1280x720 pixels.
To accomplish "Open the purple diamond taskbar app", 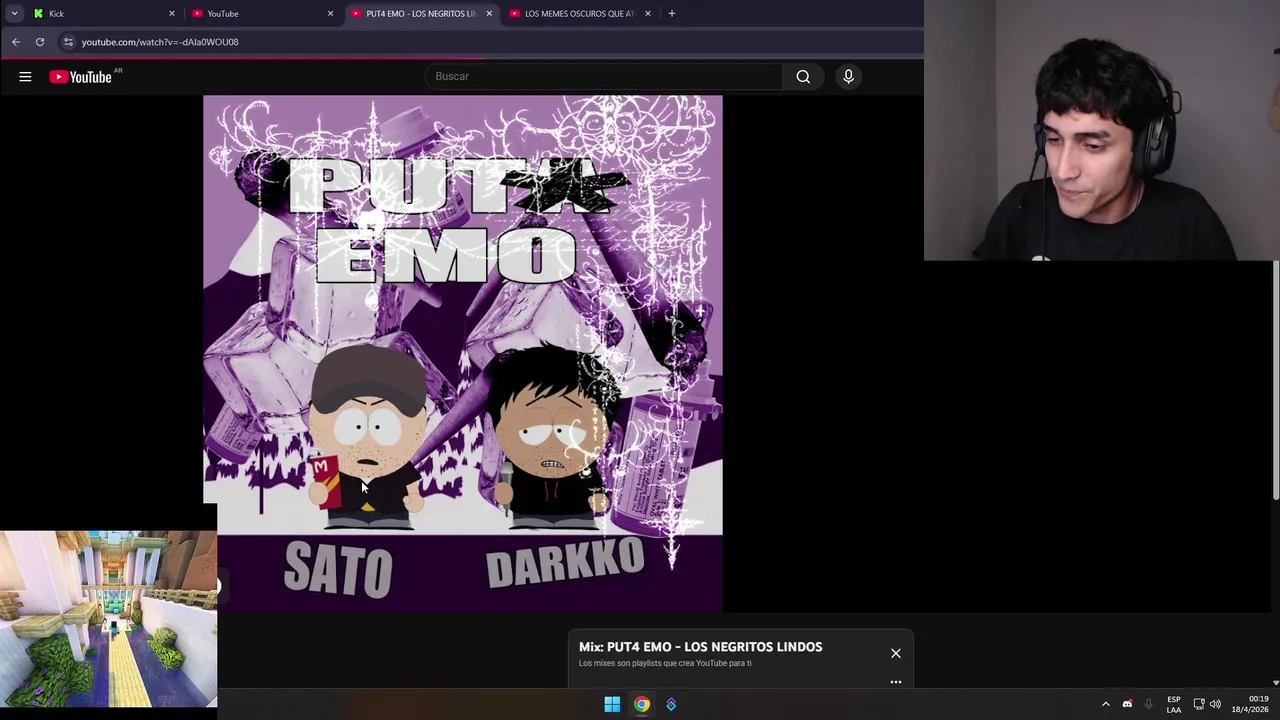I will (x=671, y=704).
